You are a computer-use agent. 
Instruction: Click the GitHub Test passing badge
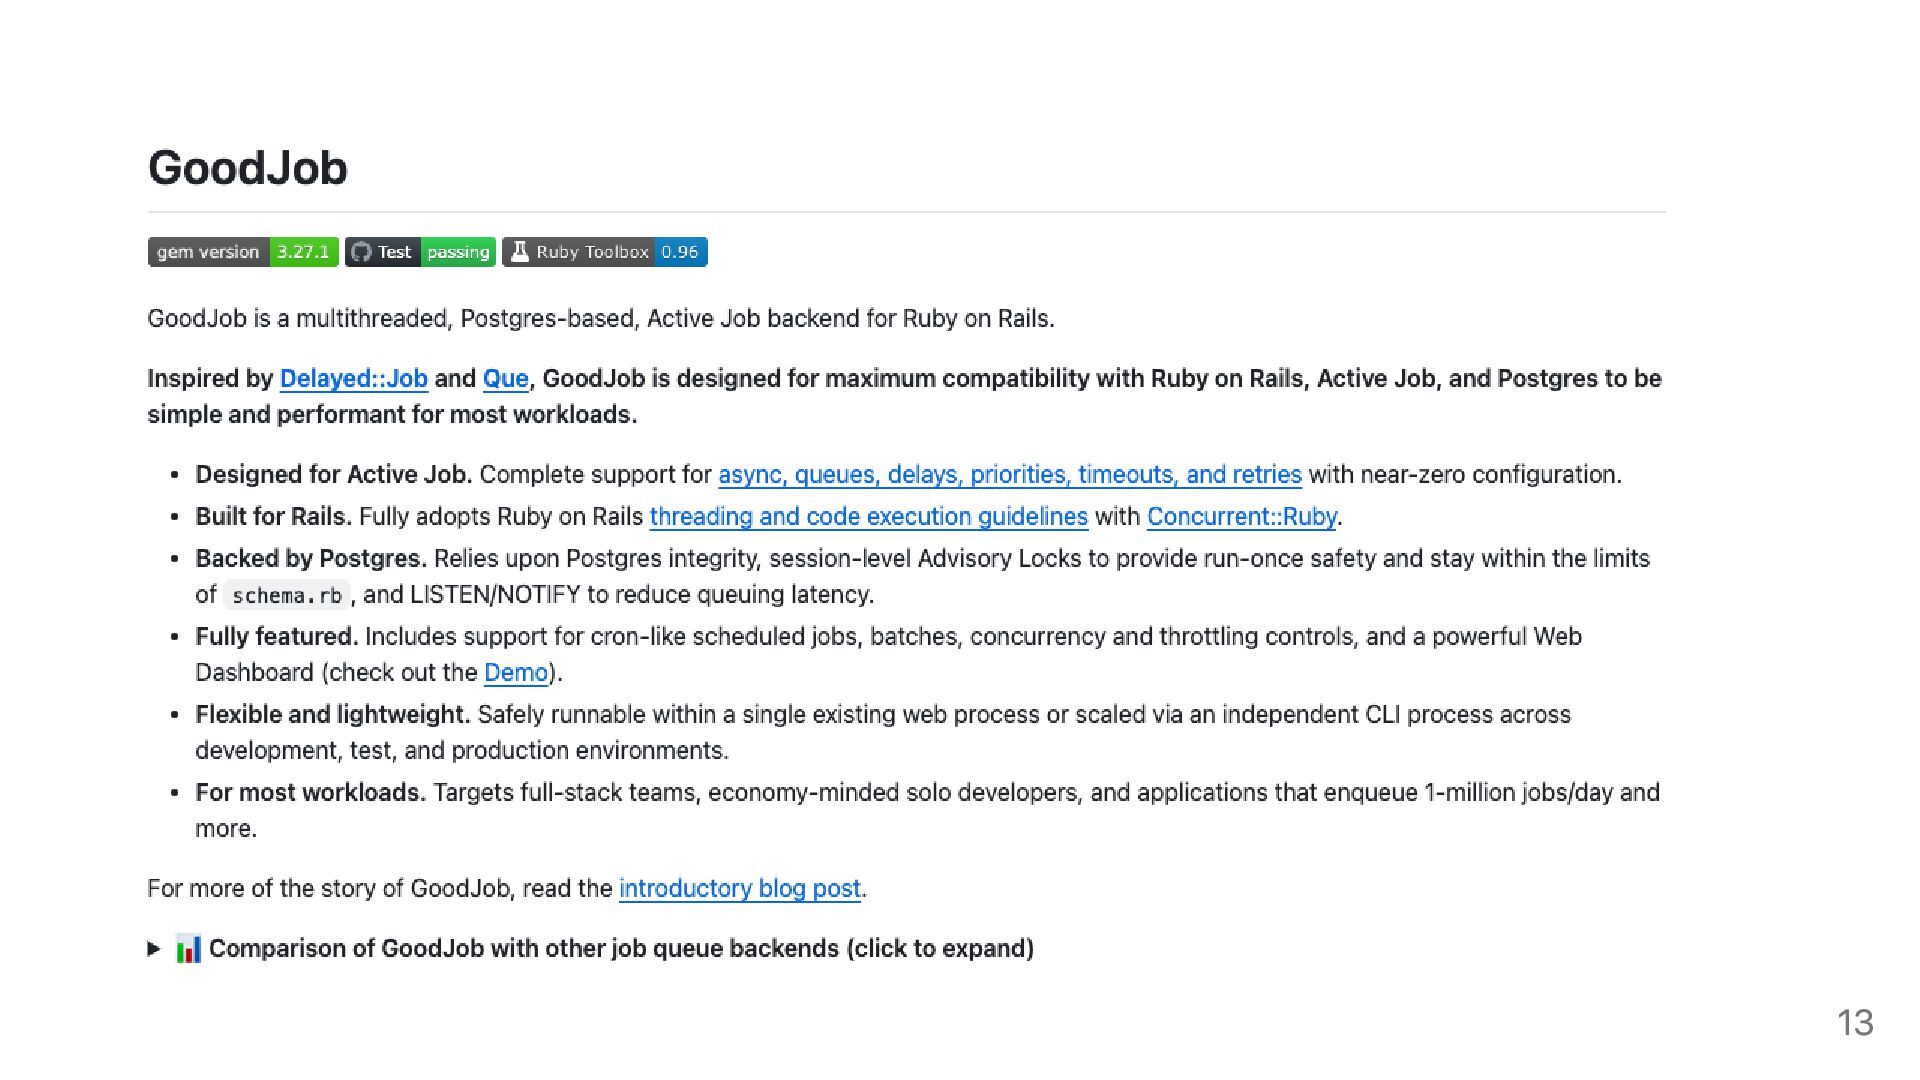420,252
